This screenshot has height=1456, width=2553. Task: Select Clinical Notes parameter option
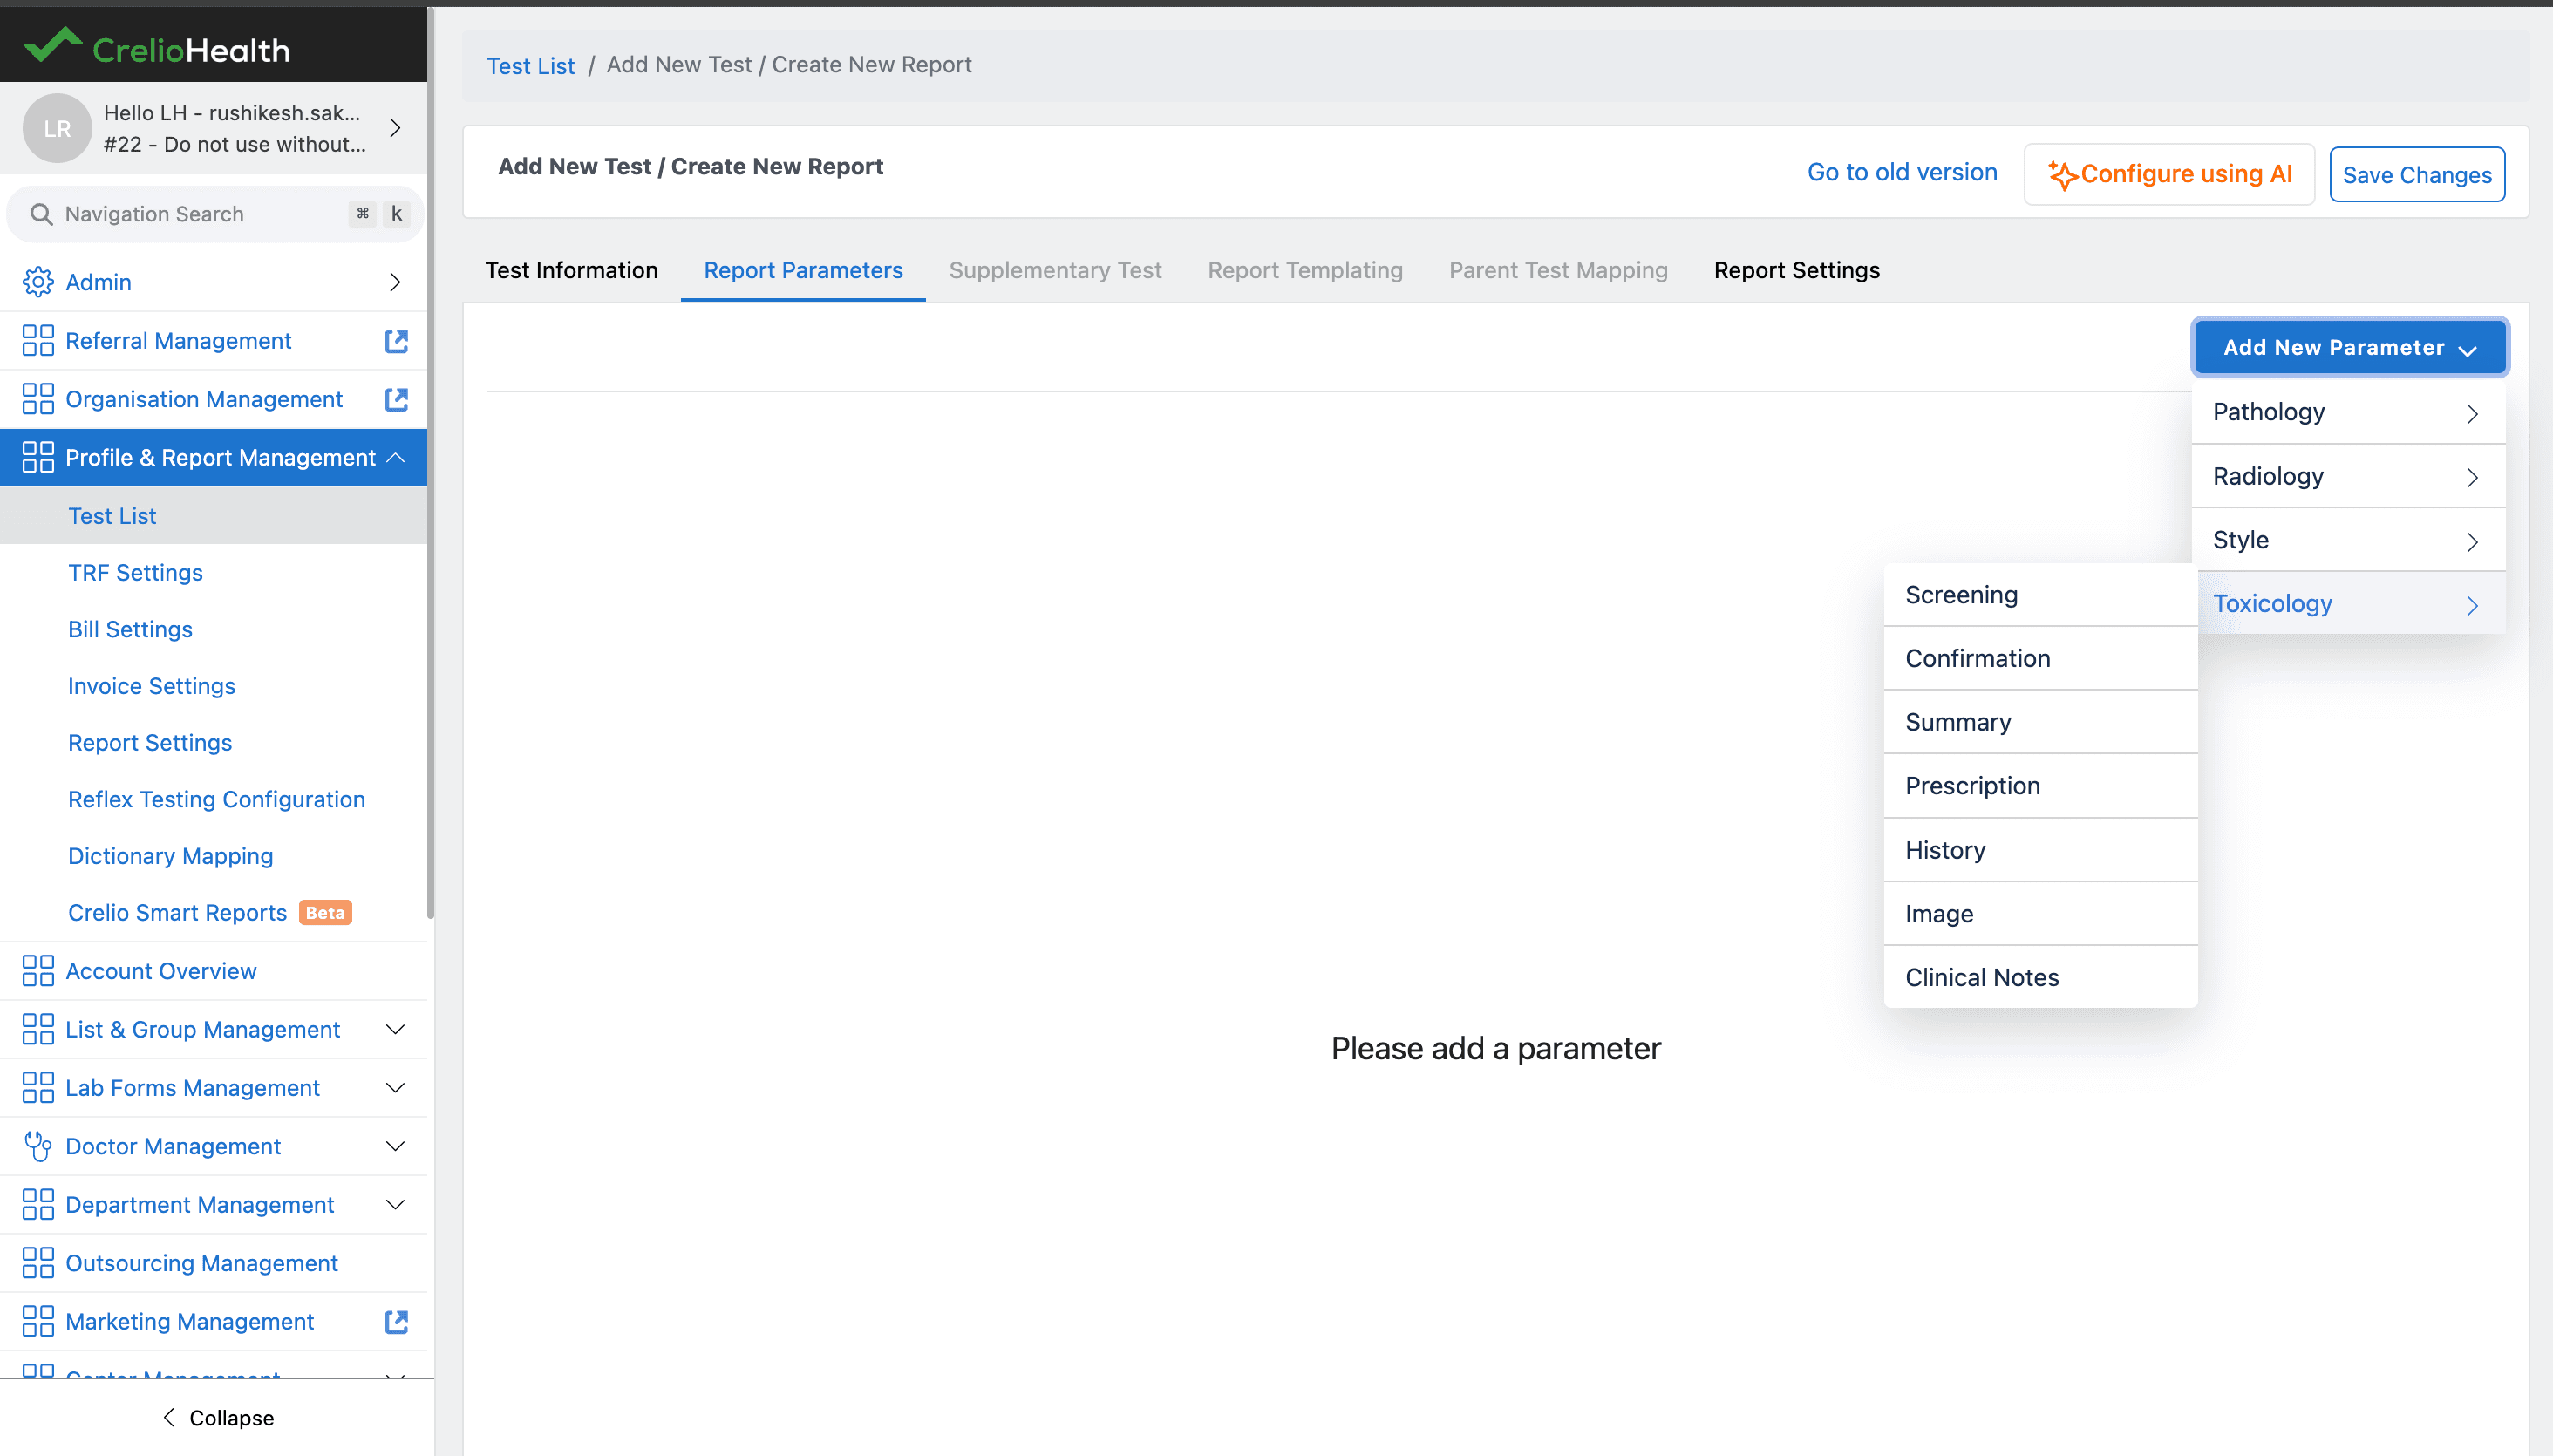pos(2040,977)
